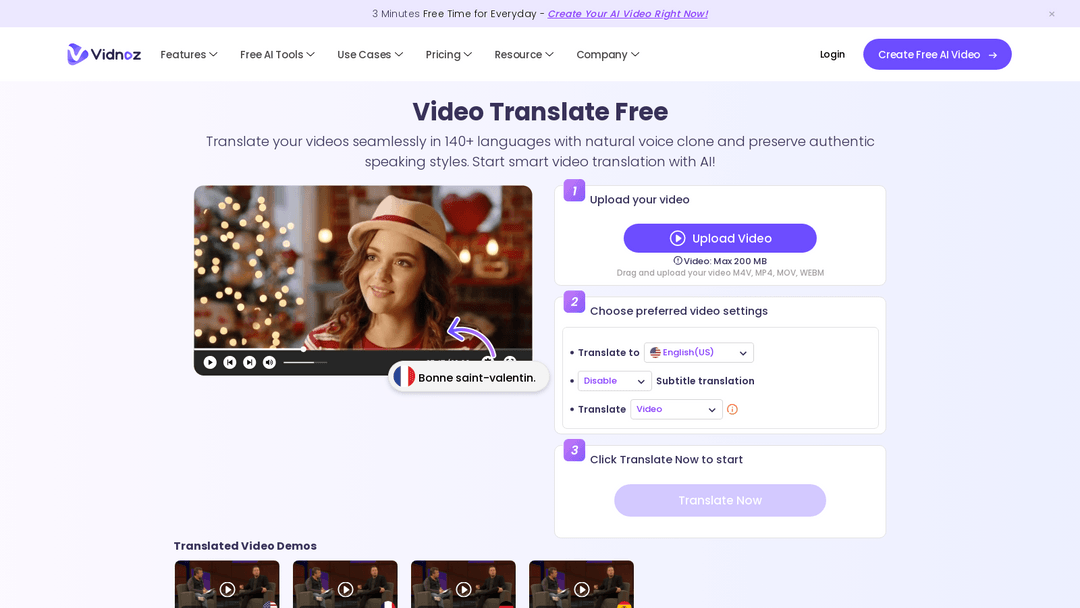This screenshot has height=608, width=1080.
Task: Click the Video Translate Free heading
Action: pos(540,112)
